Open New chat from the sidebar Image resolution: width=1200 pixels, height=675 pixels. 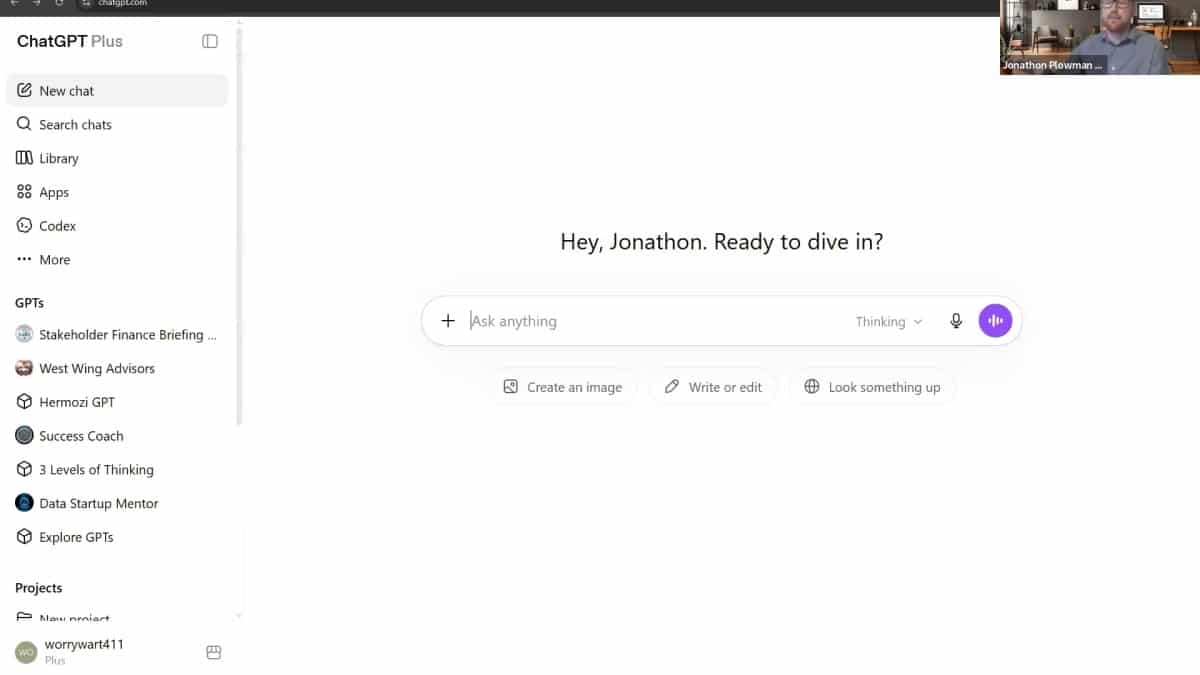pos(117,90)
